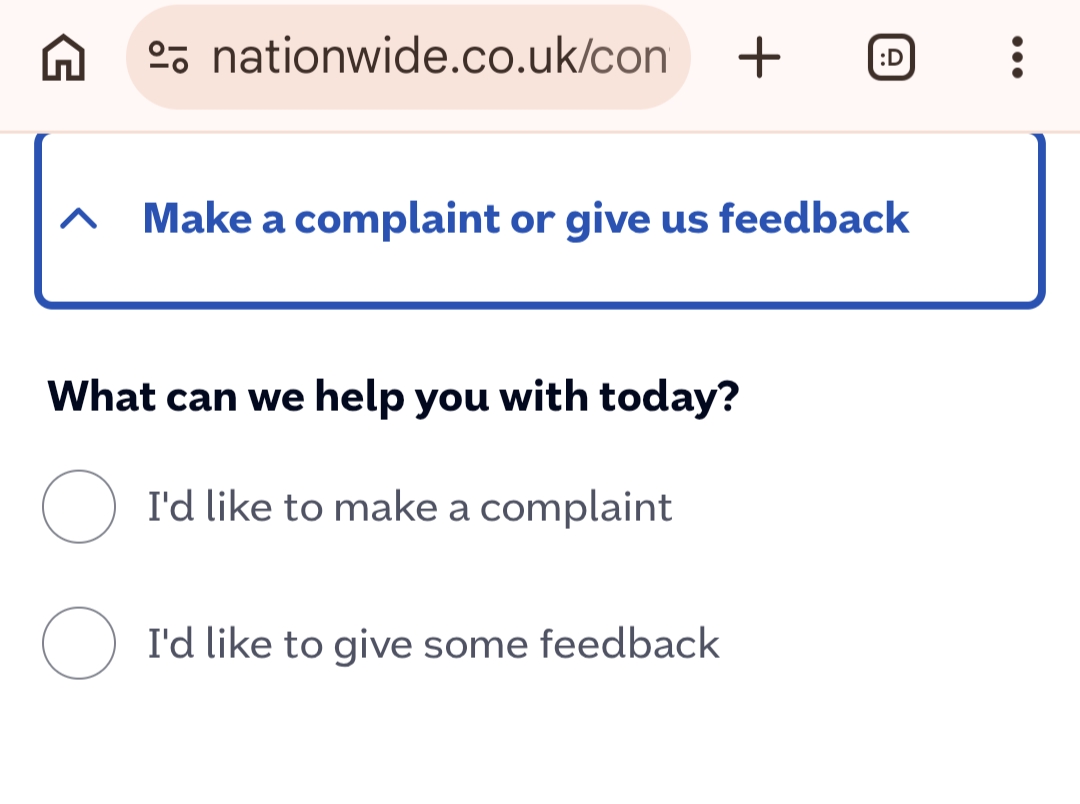The width and height of the screenshot is (1080, 804).
Task: Click the word "Make" in the accordion title
Action: point(197,219)
